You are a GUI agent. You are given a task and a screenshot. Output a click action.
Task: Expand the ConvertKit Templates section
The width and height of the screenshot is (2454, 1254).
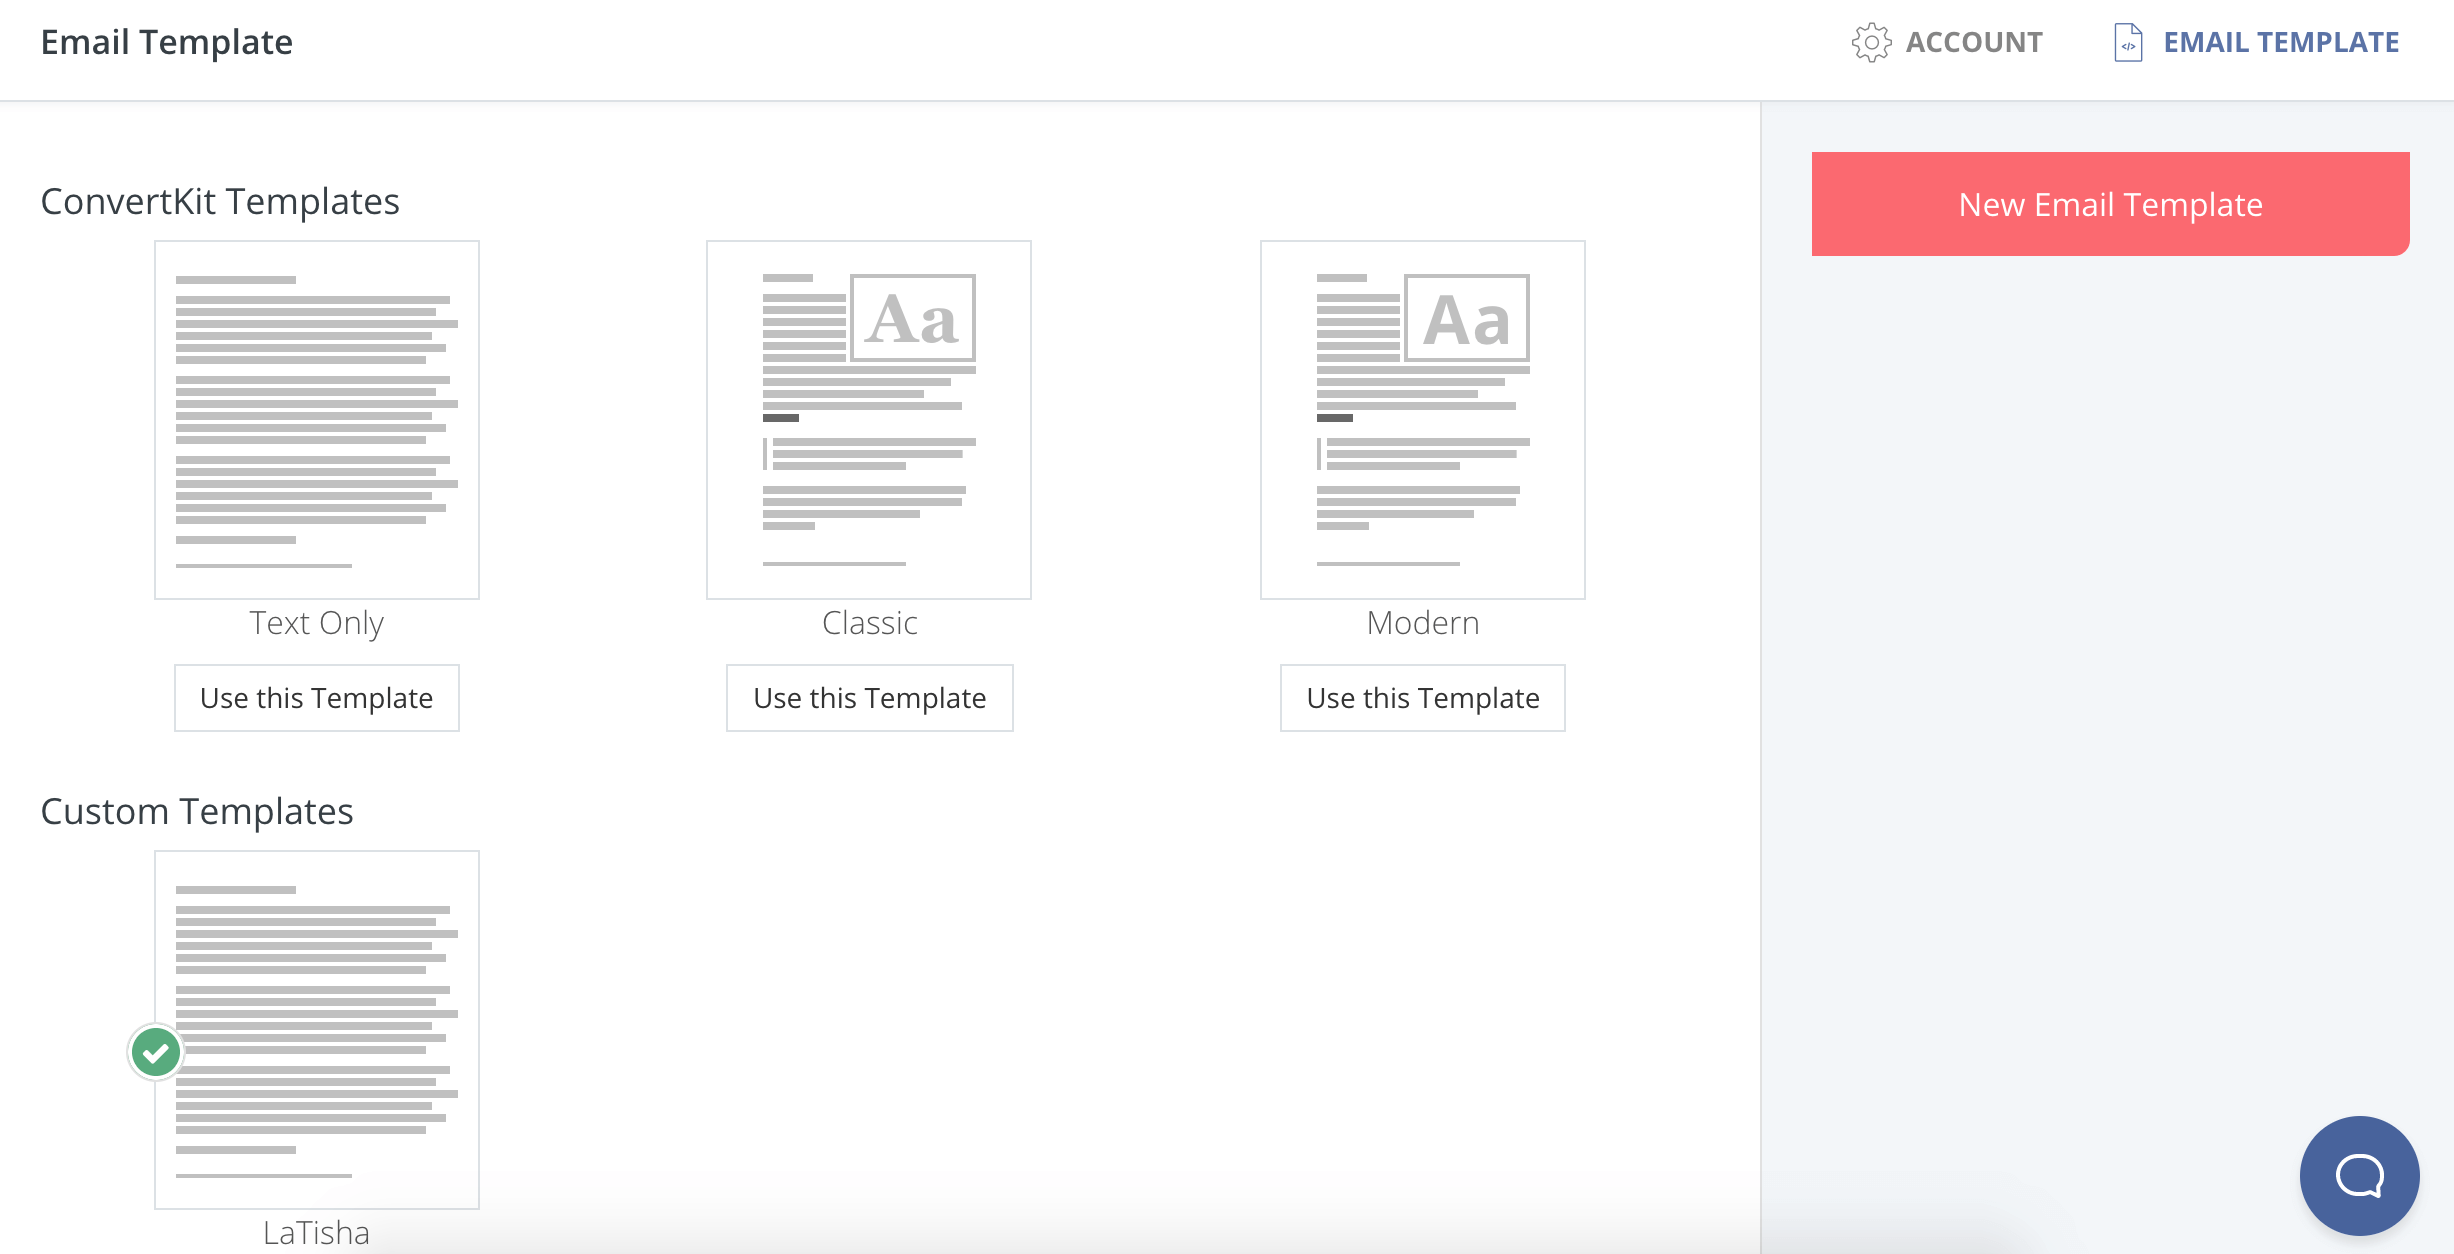(219, 200)
